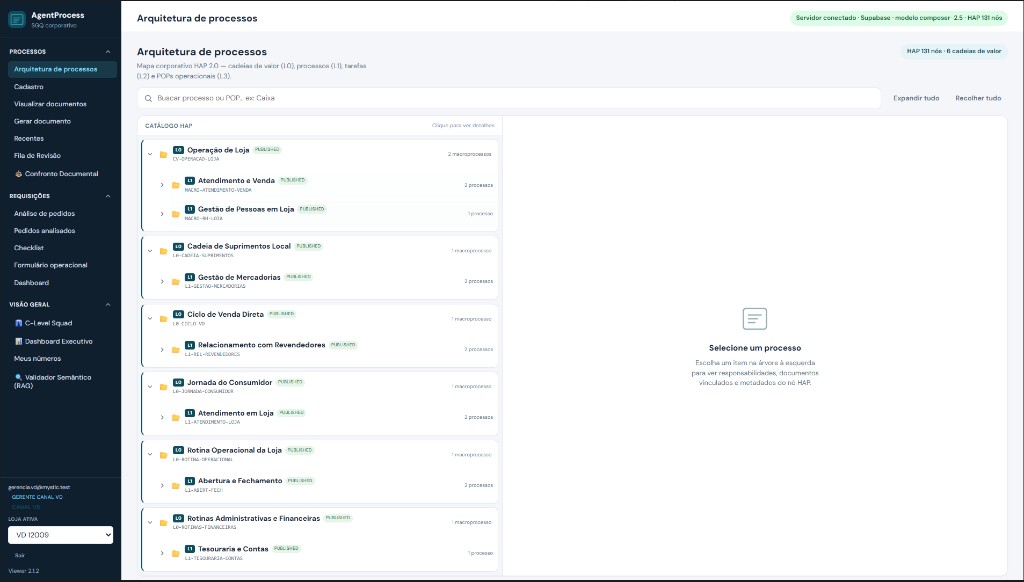
Task: Collapse the VISÃO GERAL sidebar section
Action: coord(108,304)
